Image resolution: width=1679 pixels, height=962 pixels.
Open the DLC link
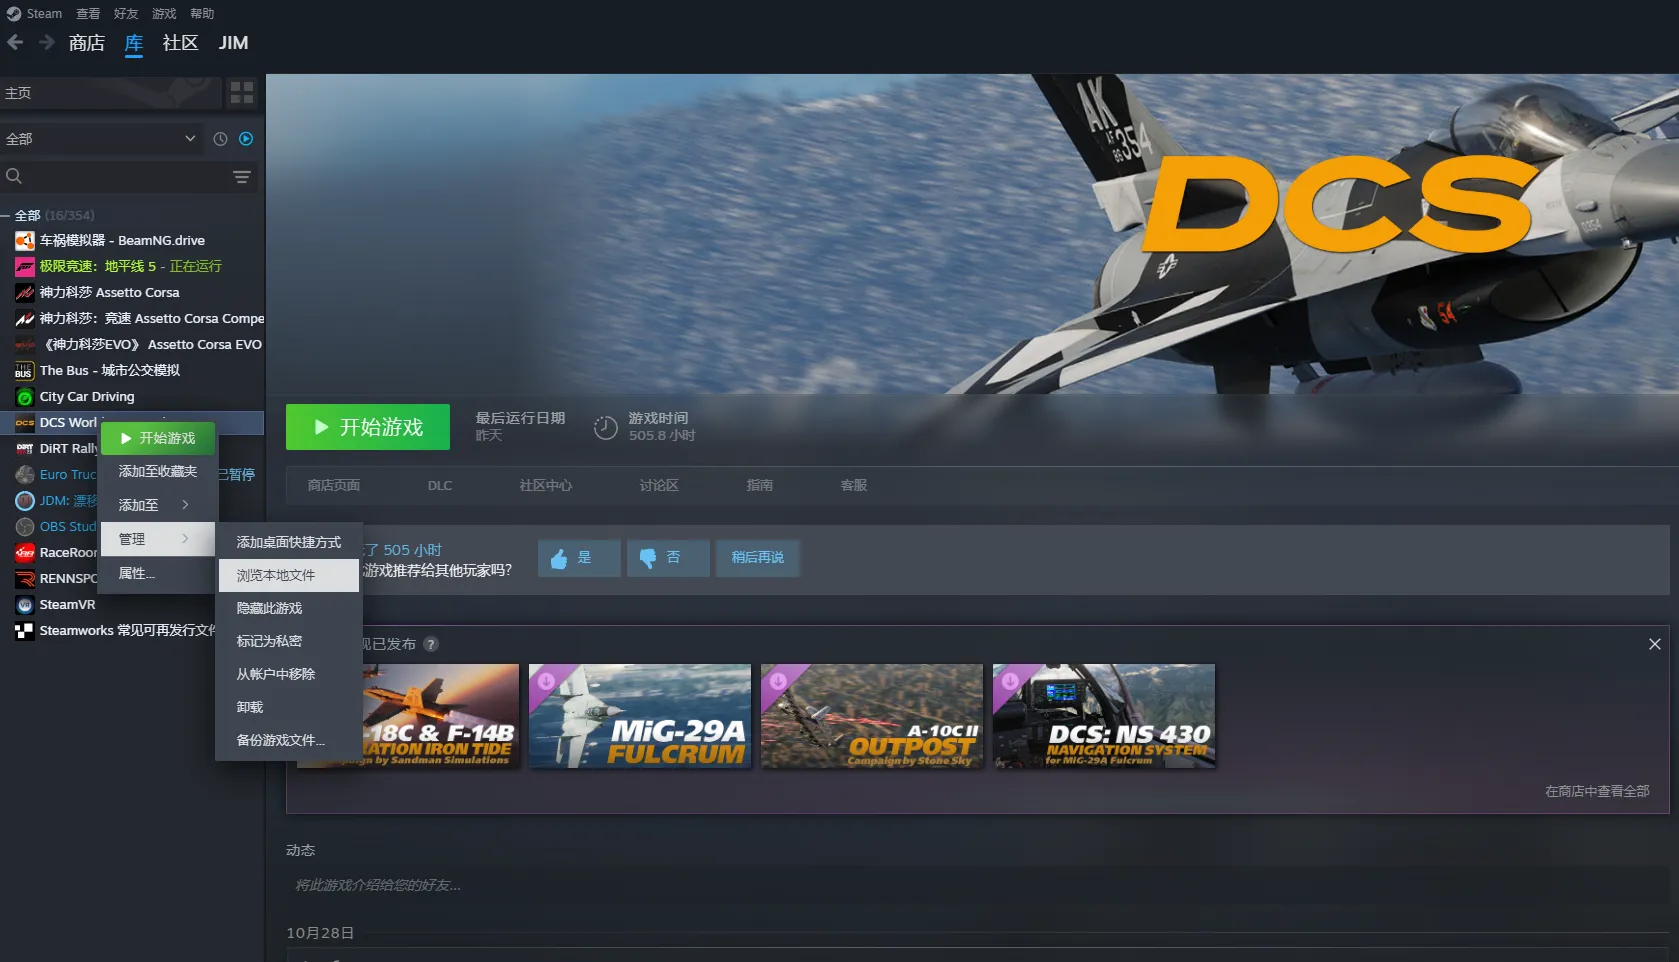coord(440,485)
